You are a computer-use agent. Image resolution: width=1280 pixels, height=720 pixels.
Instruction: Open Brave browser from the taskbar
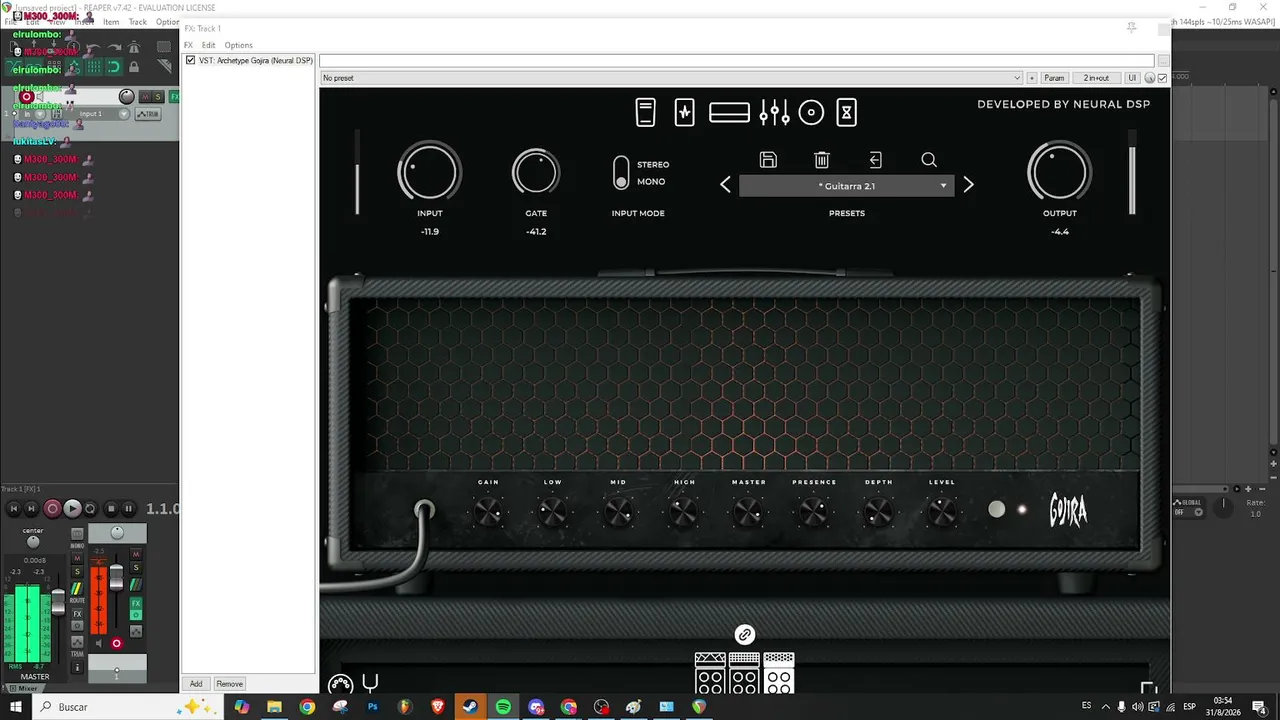tap(438, 707)
